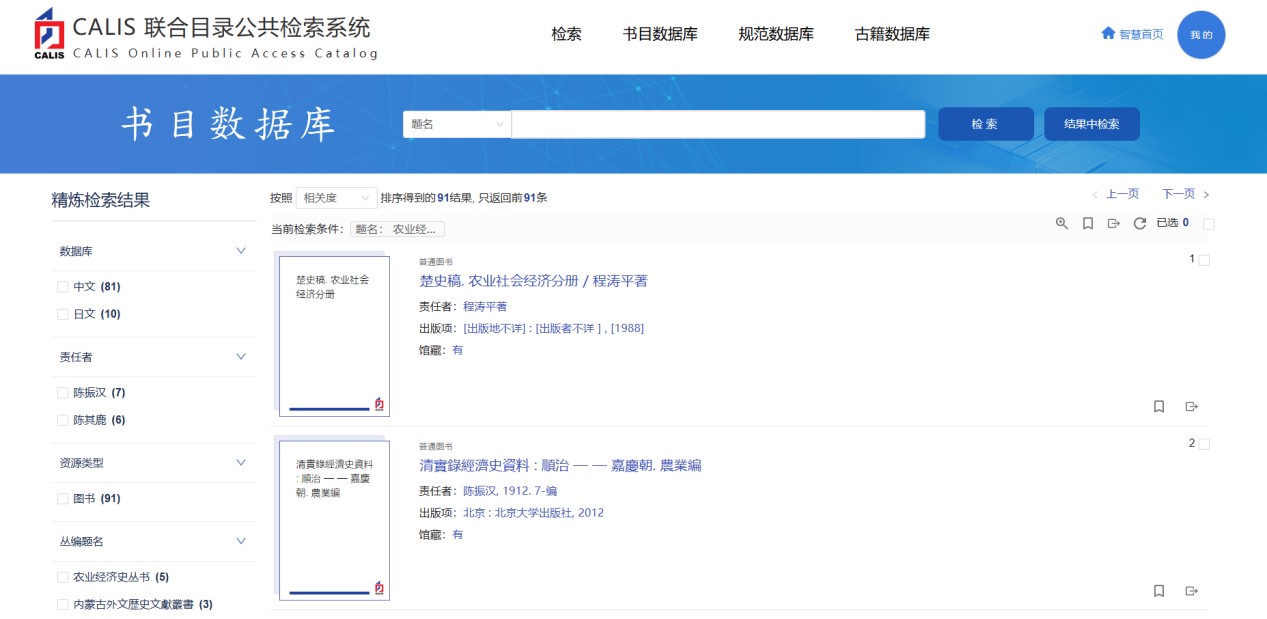Click the CALIS logo icon
This screenshot has height=619, width=1267.
click(49, 34)
